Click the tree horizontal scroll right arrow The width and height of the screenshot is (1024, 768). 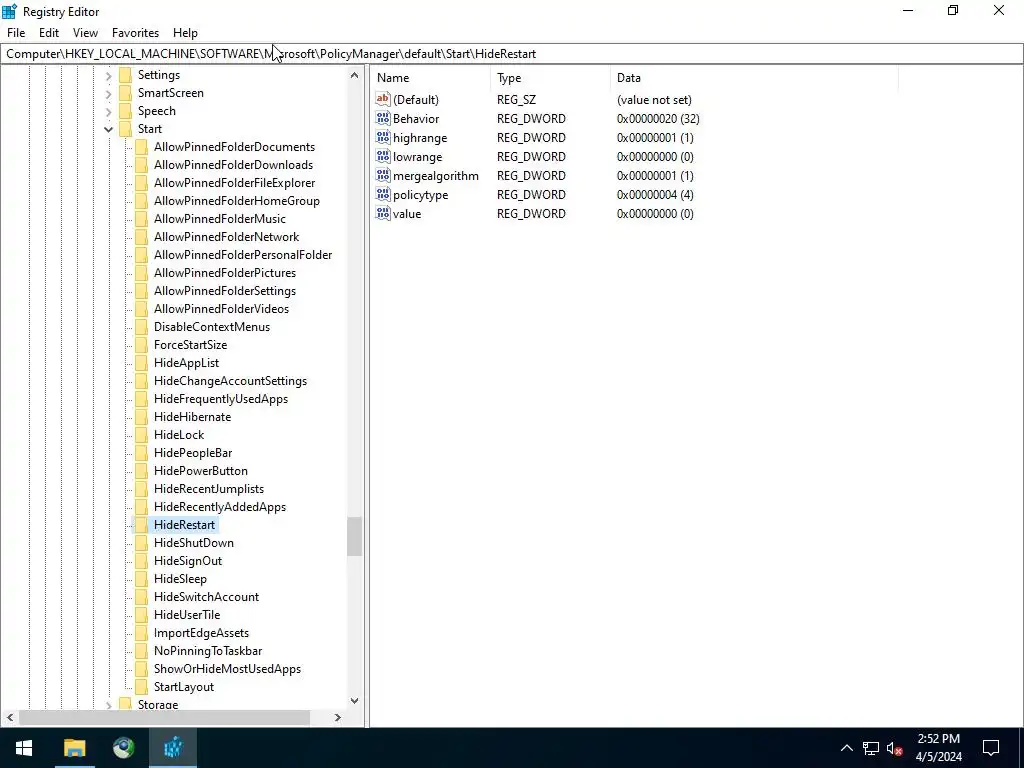(338, 717)
